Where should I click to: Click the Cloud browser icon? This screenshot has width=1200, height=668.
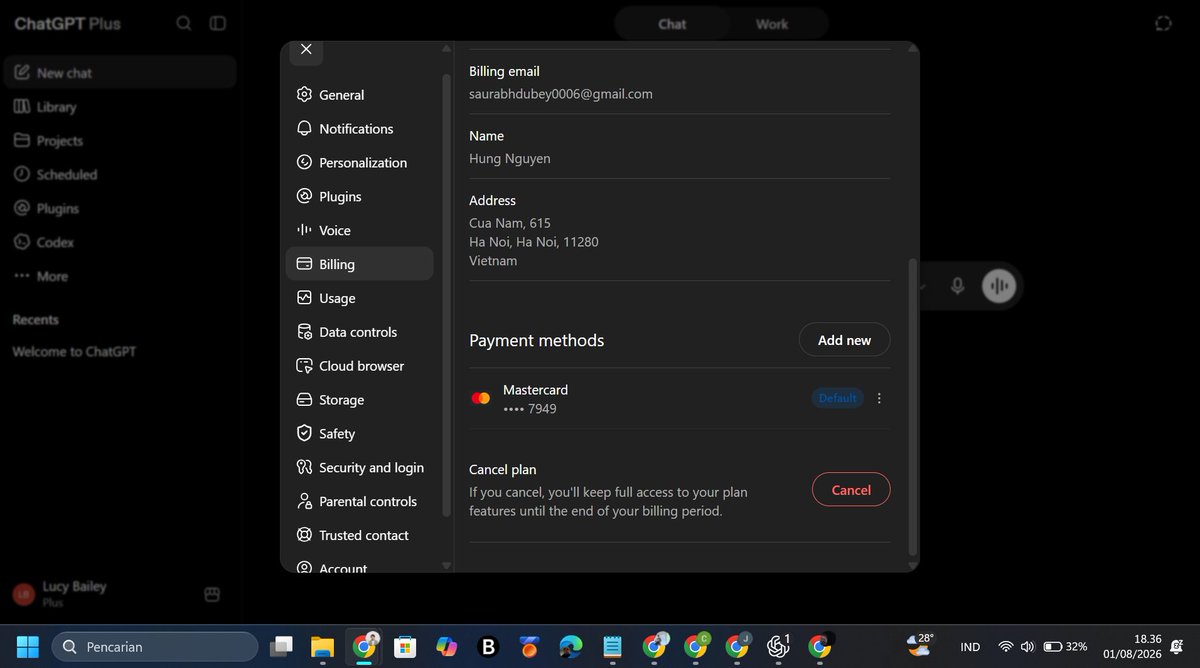[305, 366]
